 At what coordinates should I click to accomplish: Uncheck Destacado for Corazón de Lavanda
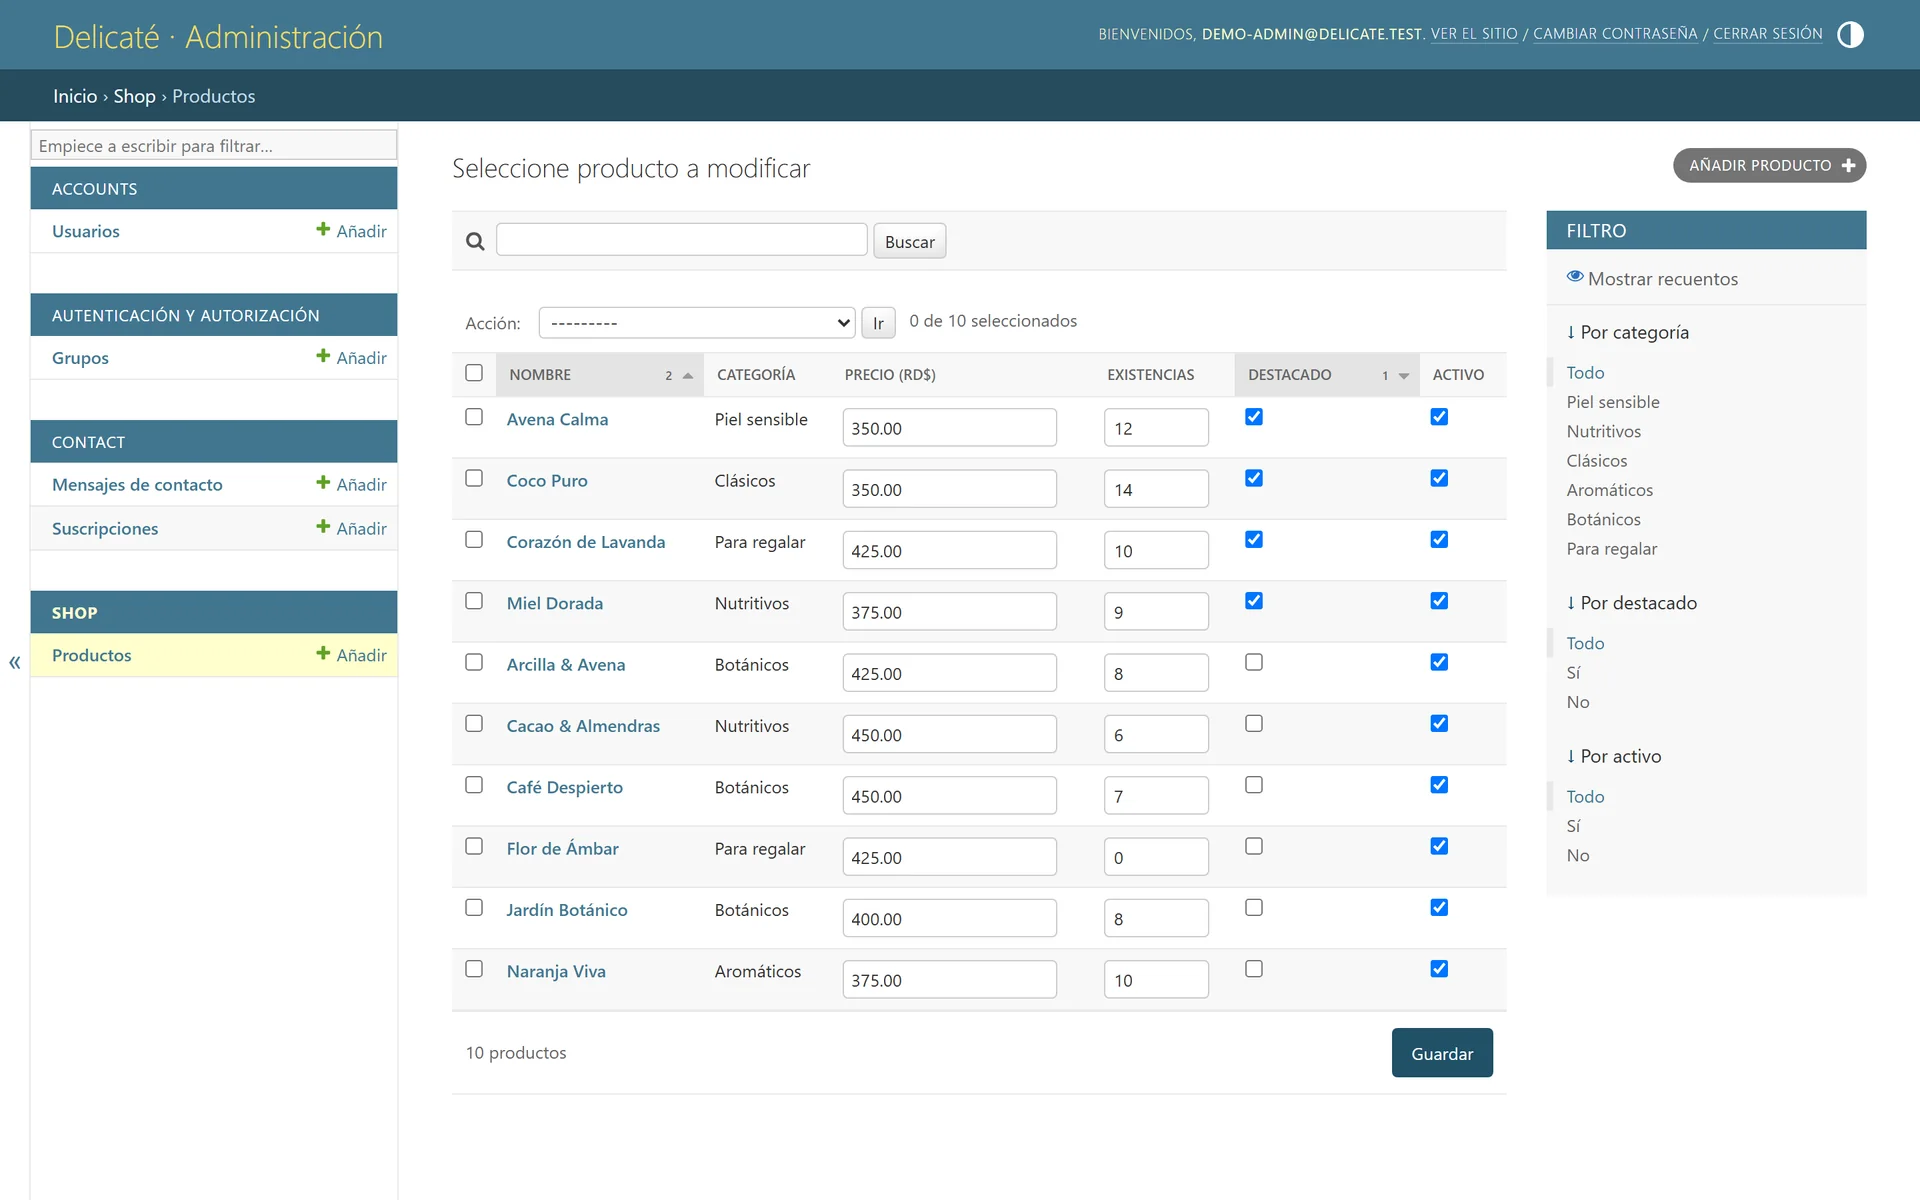pos(1254,540)
